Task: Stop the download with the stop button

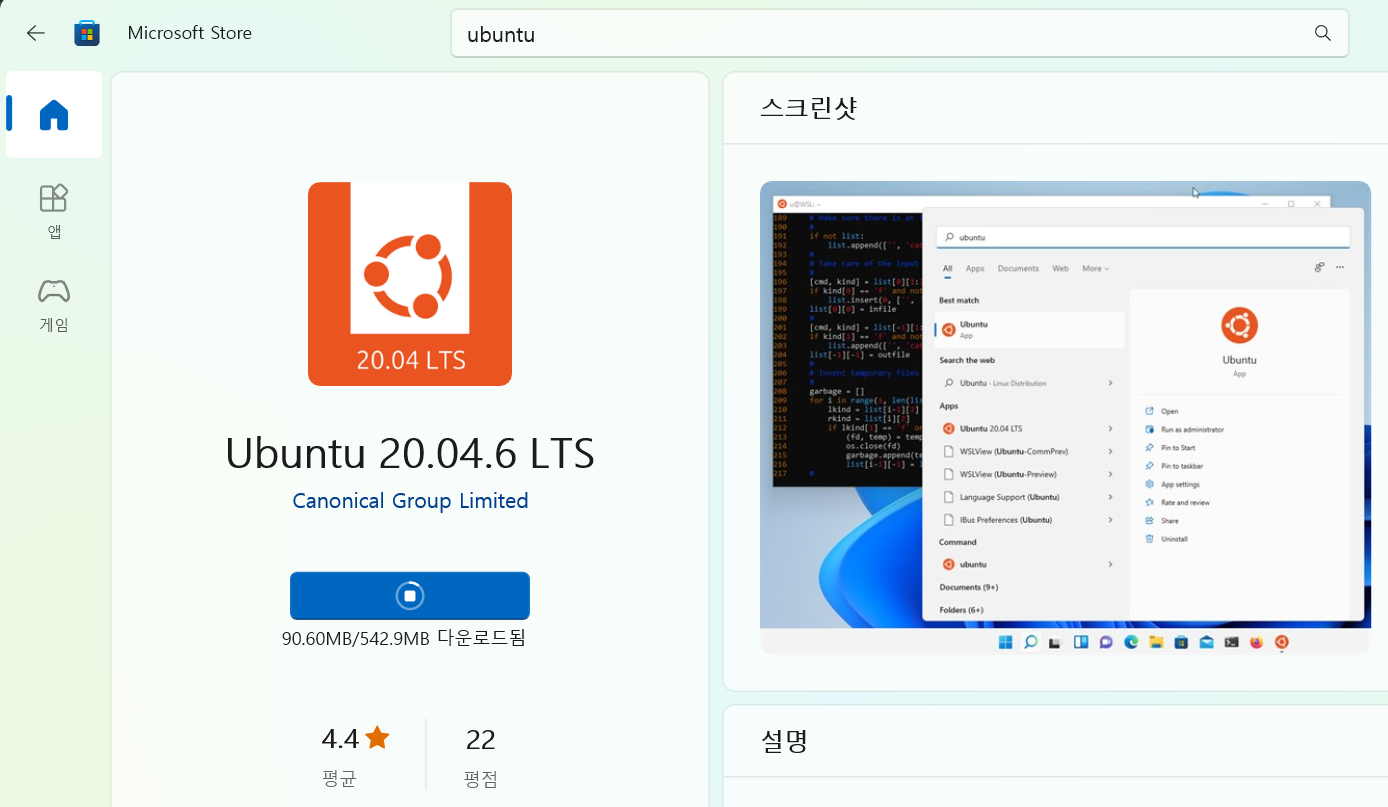Action: click(x=410, y=596)
